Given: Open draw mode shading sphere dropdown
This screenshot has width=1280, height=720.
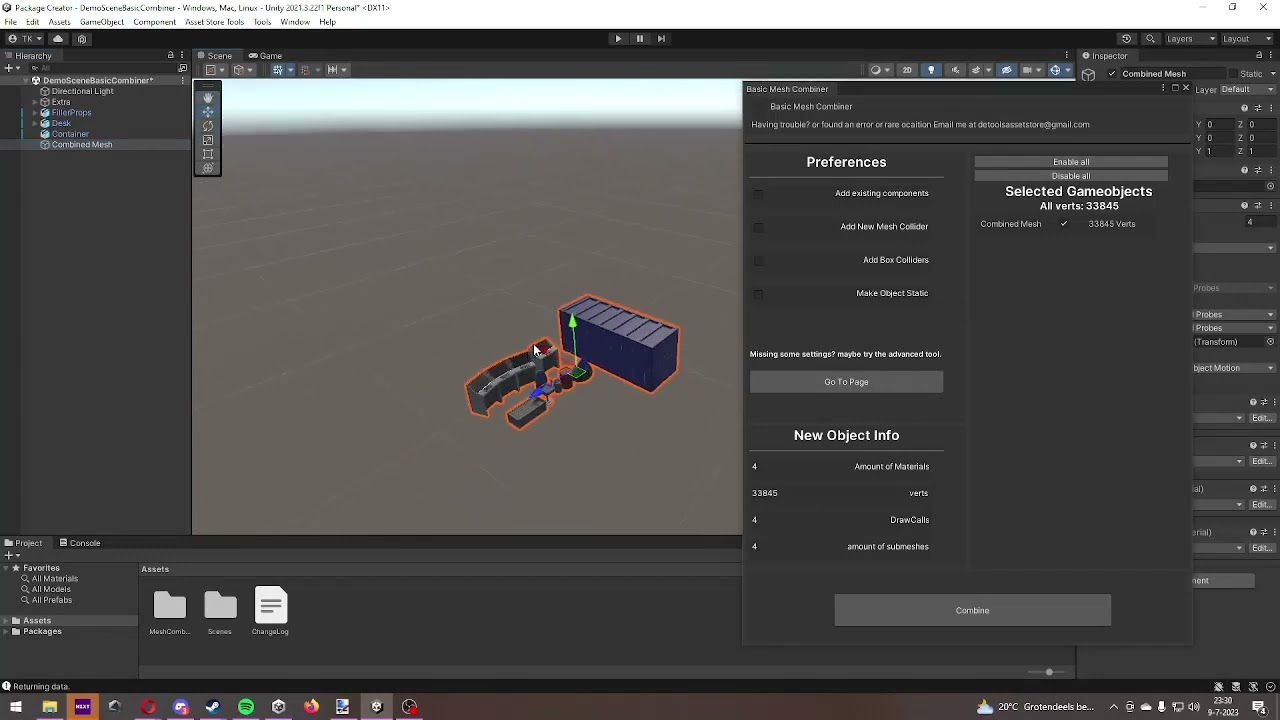Looking at the screenshot, I should click(x=878, y=70).
